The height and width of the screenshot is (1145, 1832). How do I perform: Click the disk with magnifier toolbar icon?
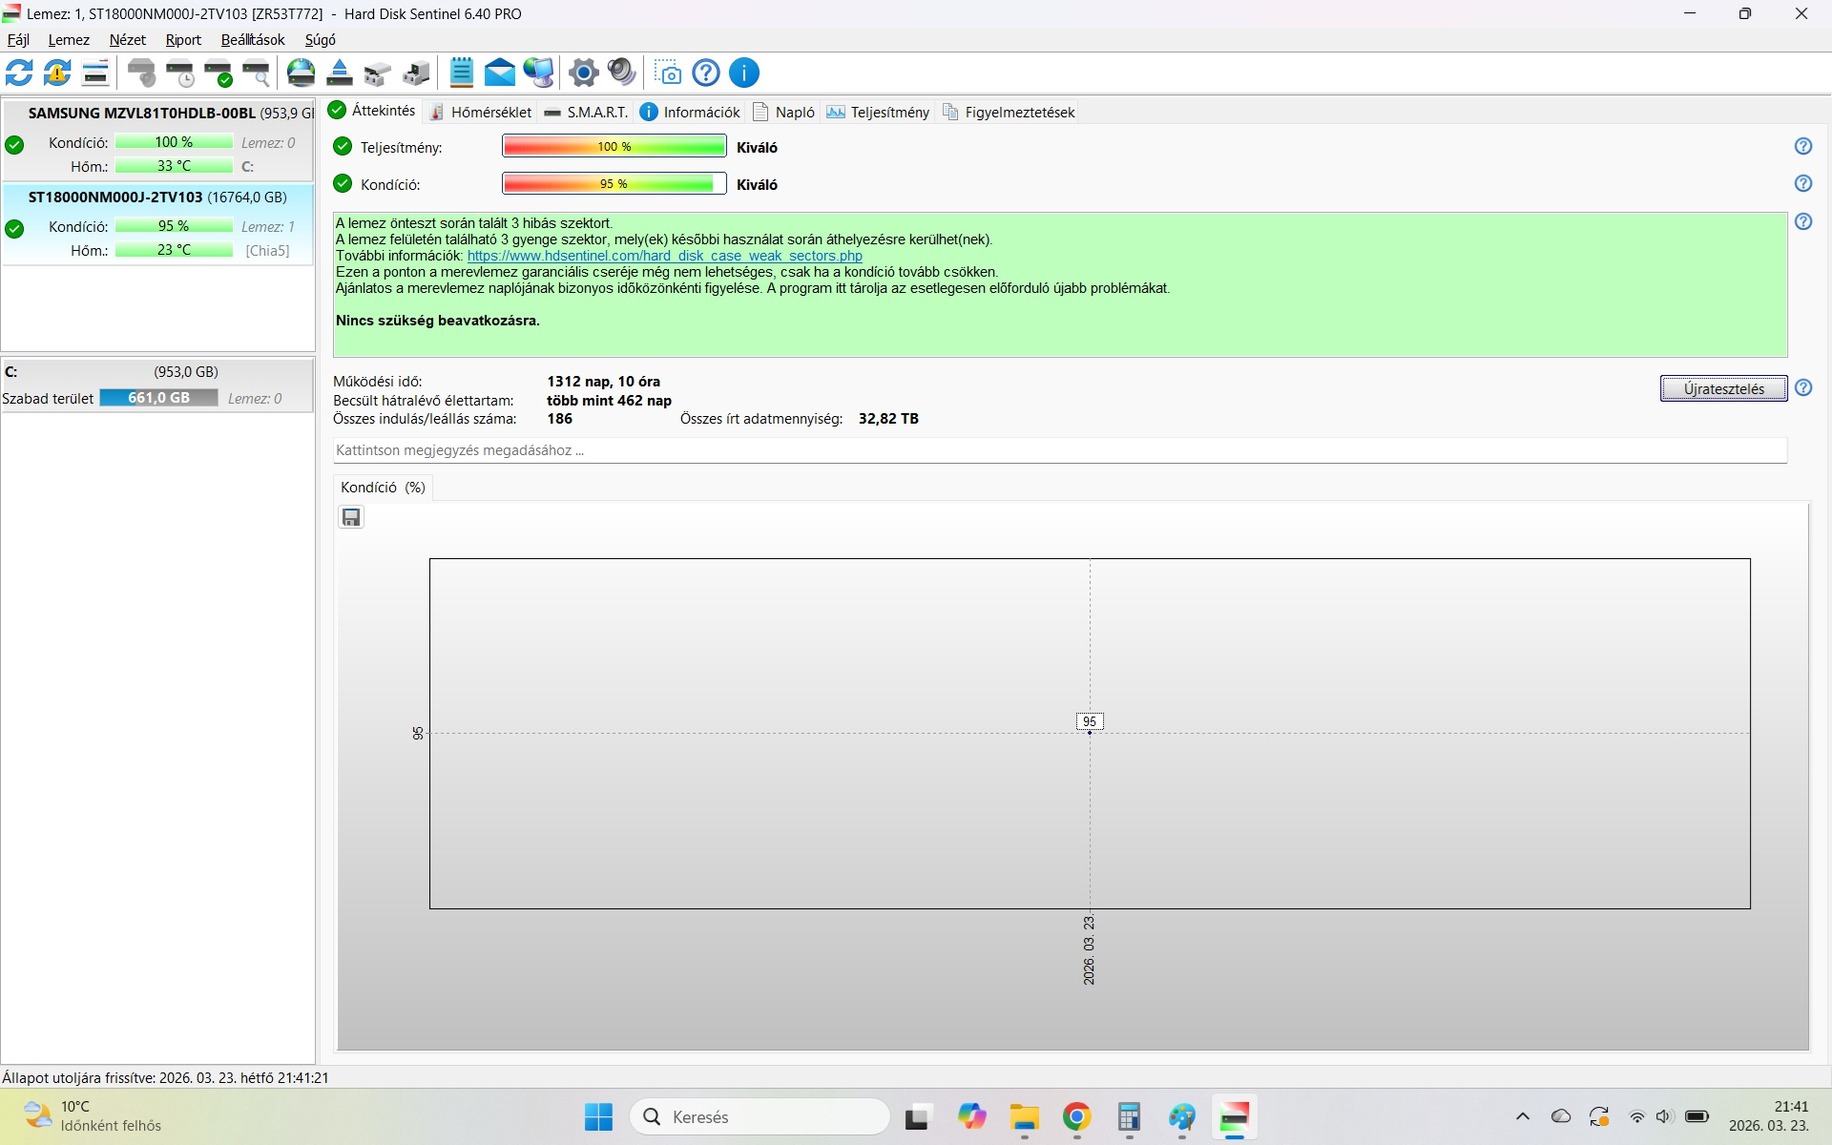tap(256, 73)
